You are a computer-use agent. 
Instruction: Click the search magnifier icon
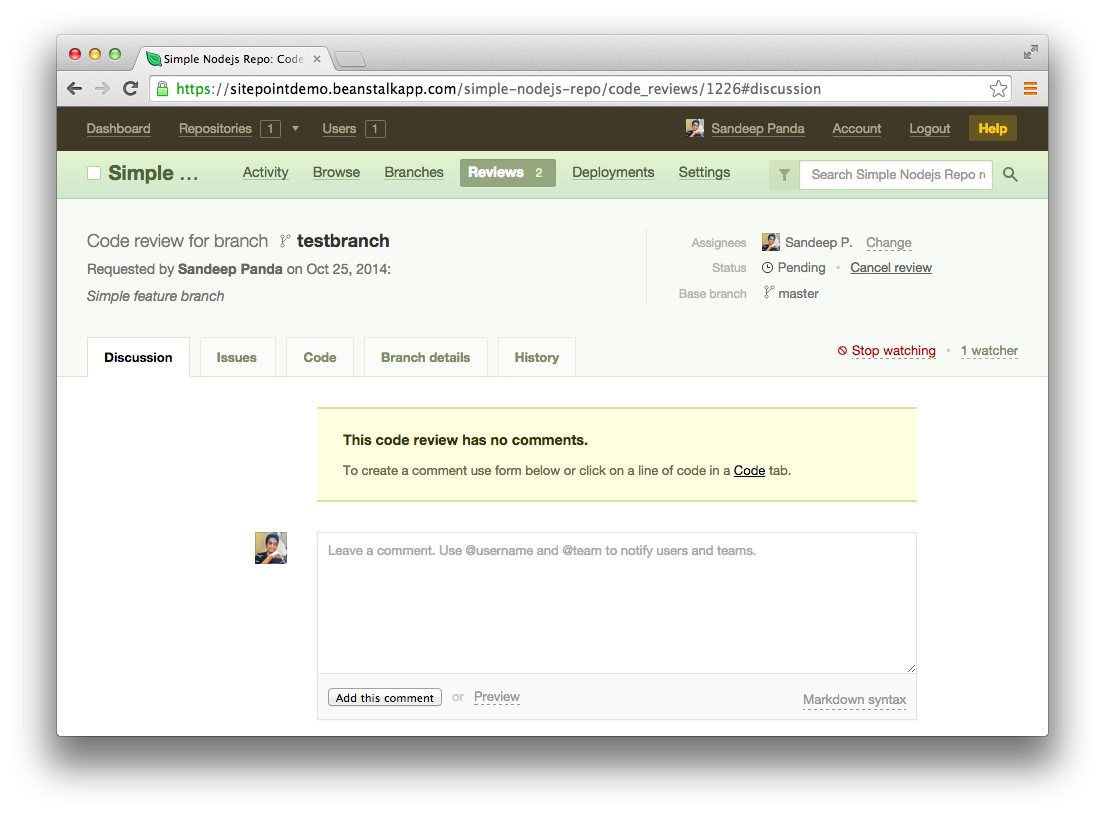click(x=1010, y=175)
